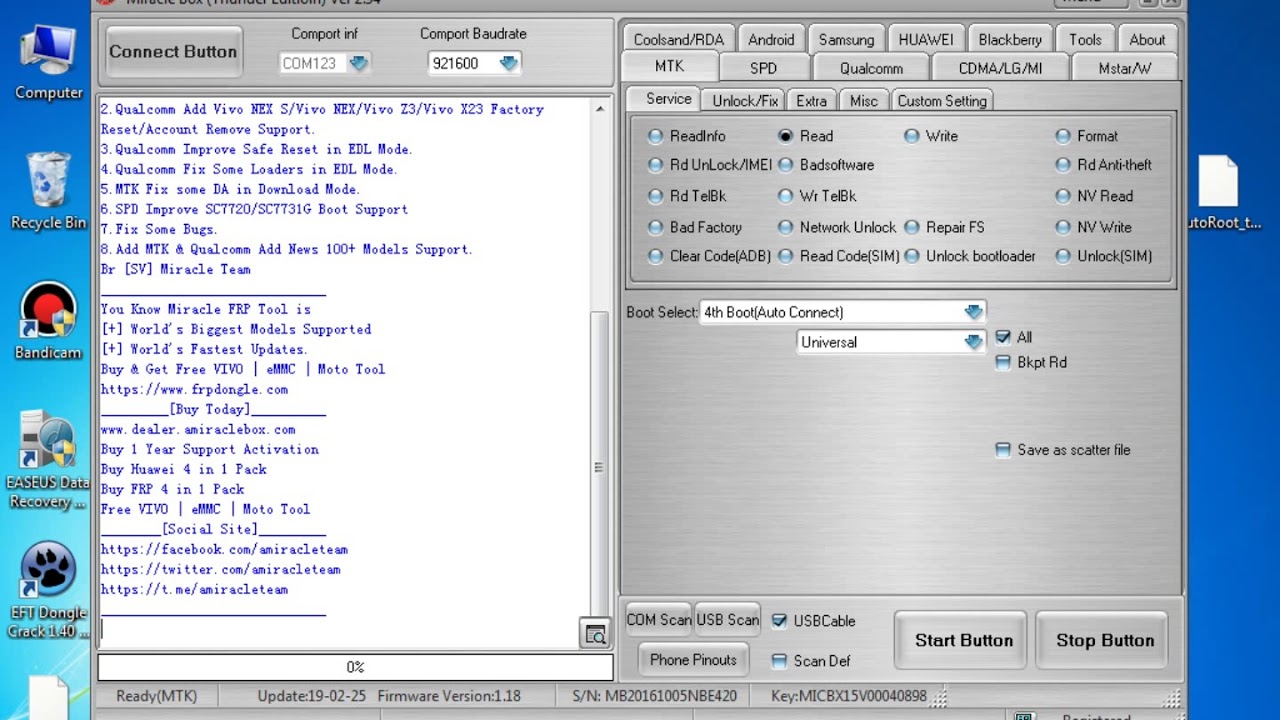Image resolution: width=1280 pixels, height=720 pixels.
Task: Click the S/N: MB20161005NBE420 status text
Action: pos(654,696)
